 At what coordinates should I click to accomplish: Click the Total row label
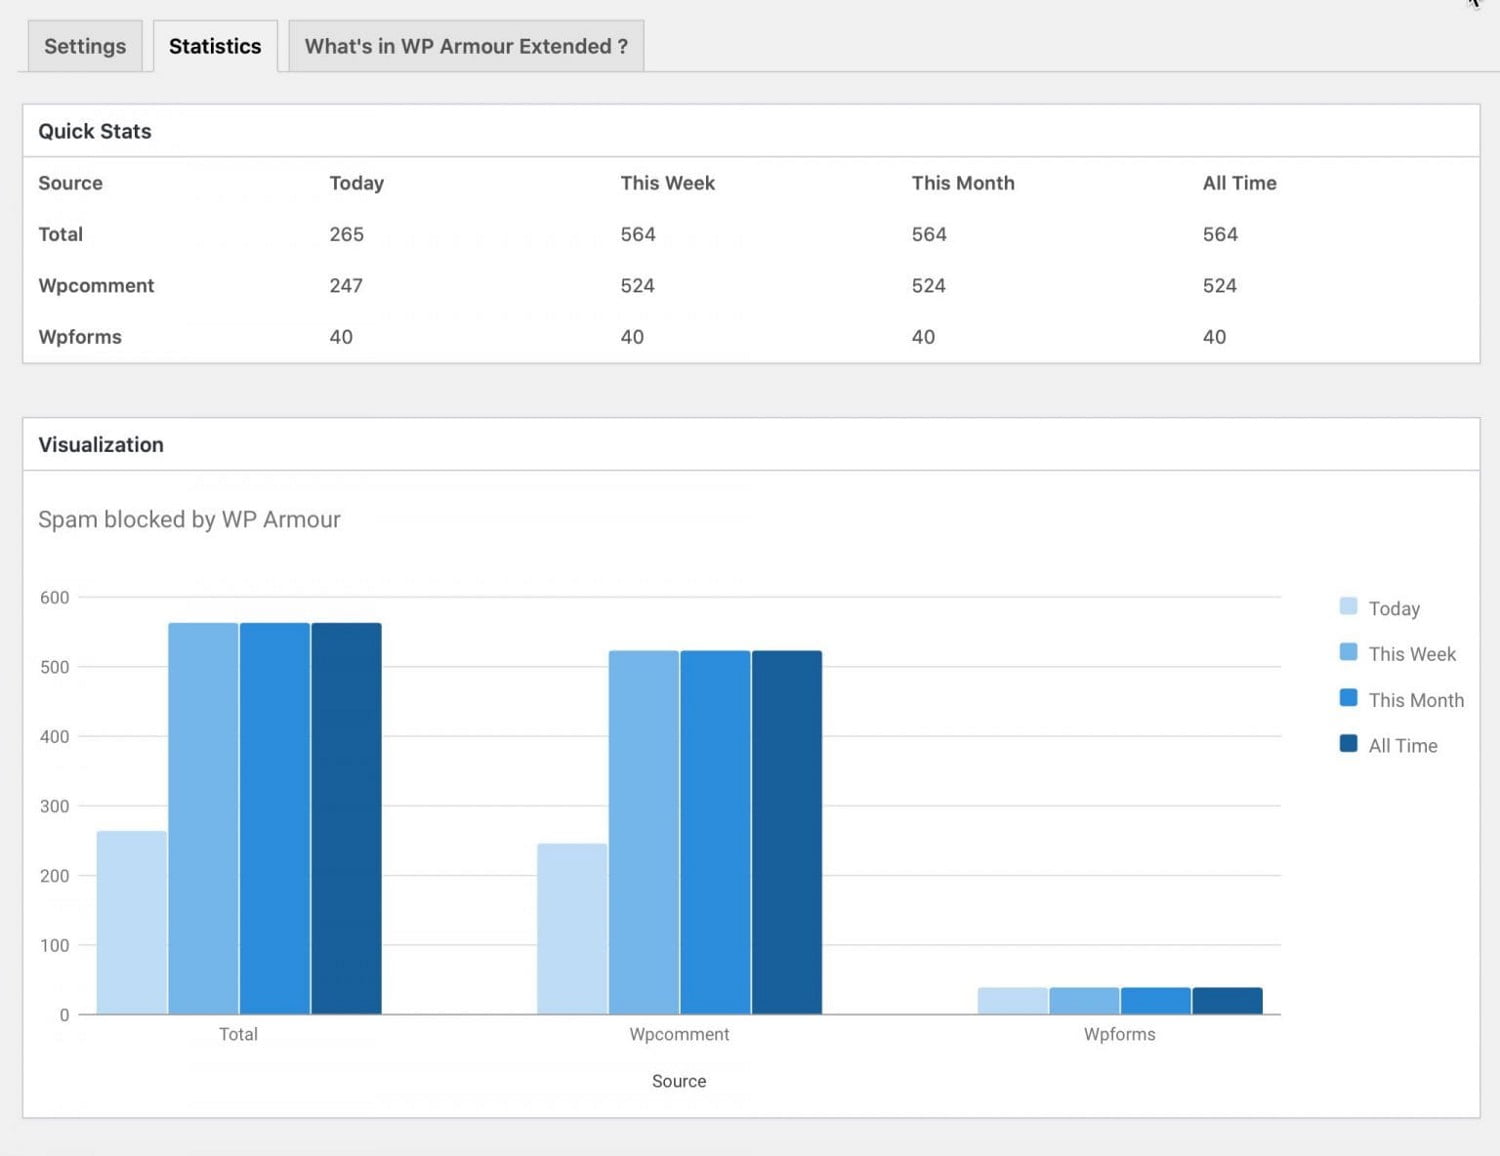coord(60,234)
